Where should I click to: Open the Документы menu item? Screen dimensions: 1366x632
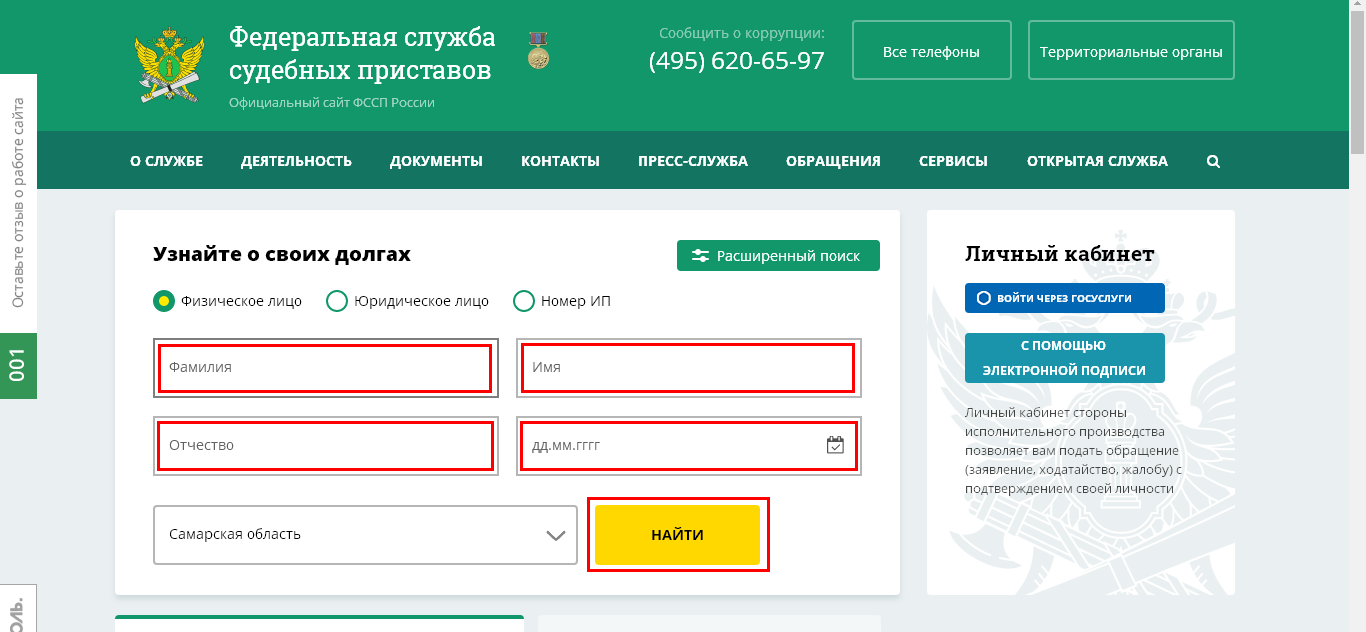tap(436, 161)
